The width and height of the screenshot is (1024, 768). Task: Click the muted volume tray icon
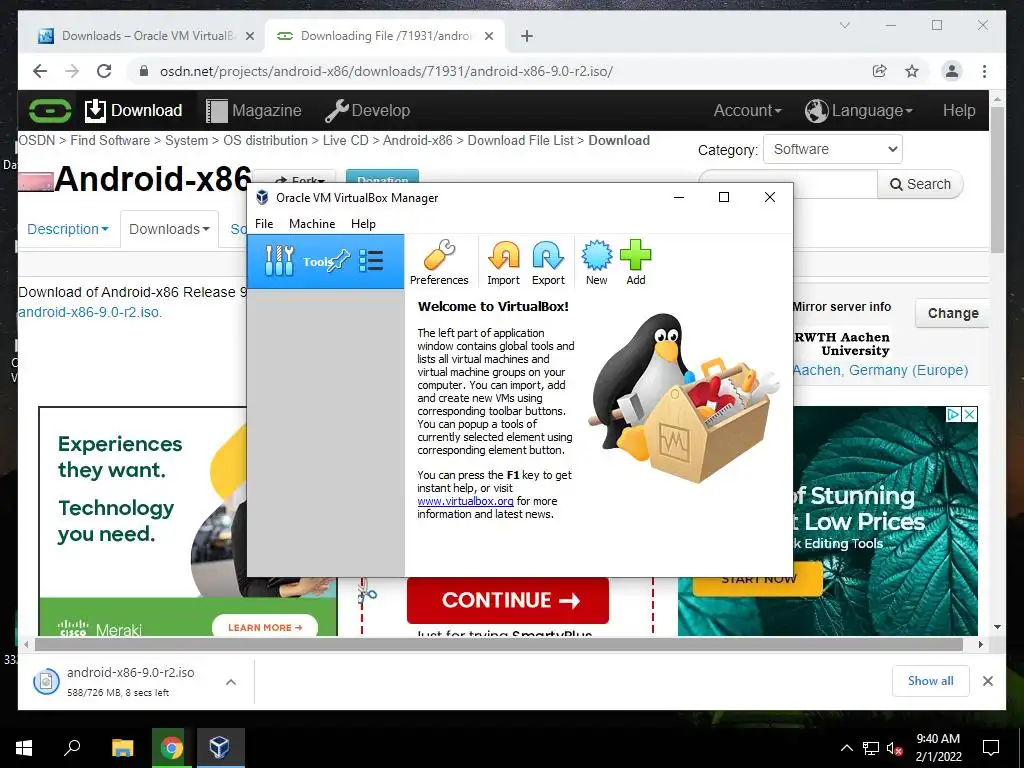point(894,748)
